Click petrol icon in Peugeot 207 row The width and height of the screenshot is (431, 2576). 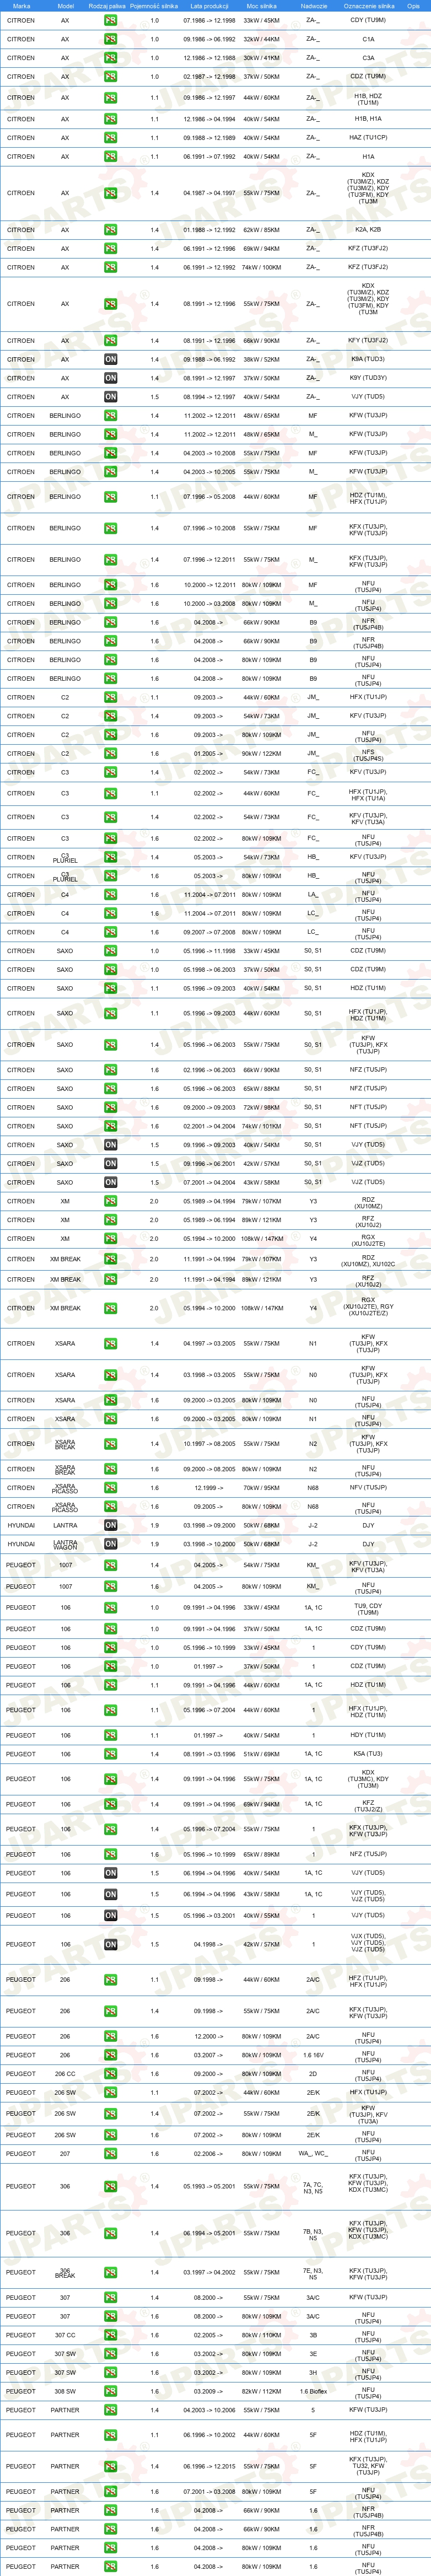(110, 2154)
